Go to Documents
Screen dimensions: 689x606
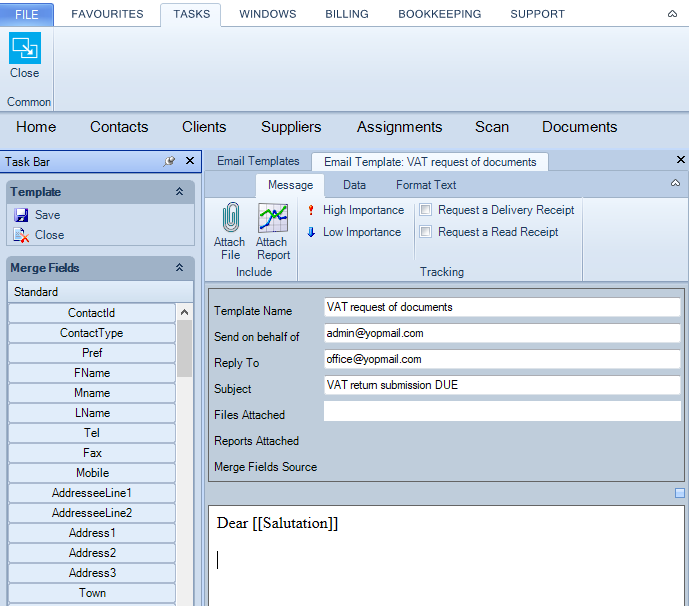click(579, 127)
